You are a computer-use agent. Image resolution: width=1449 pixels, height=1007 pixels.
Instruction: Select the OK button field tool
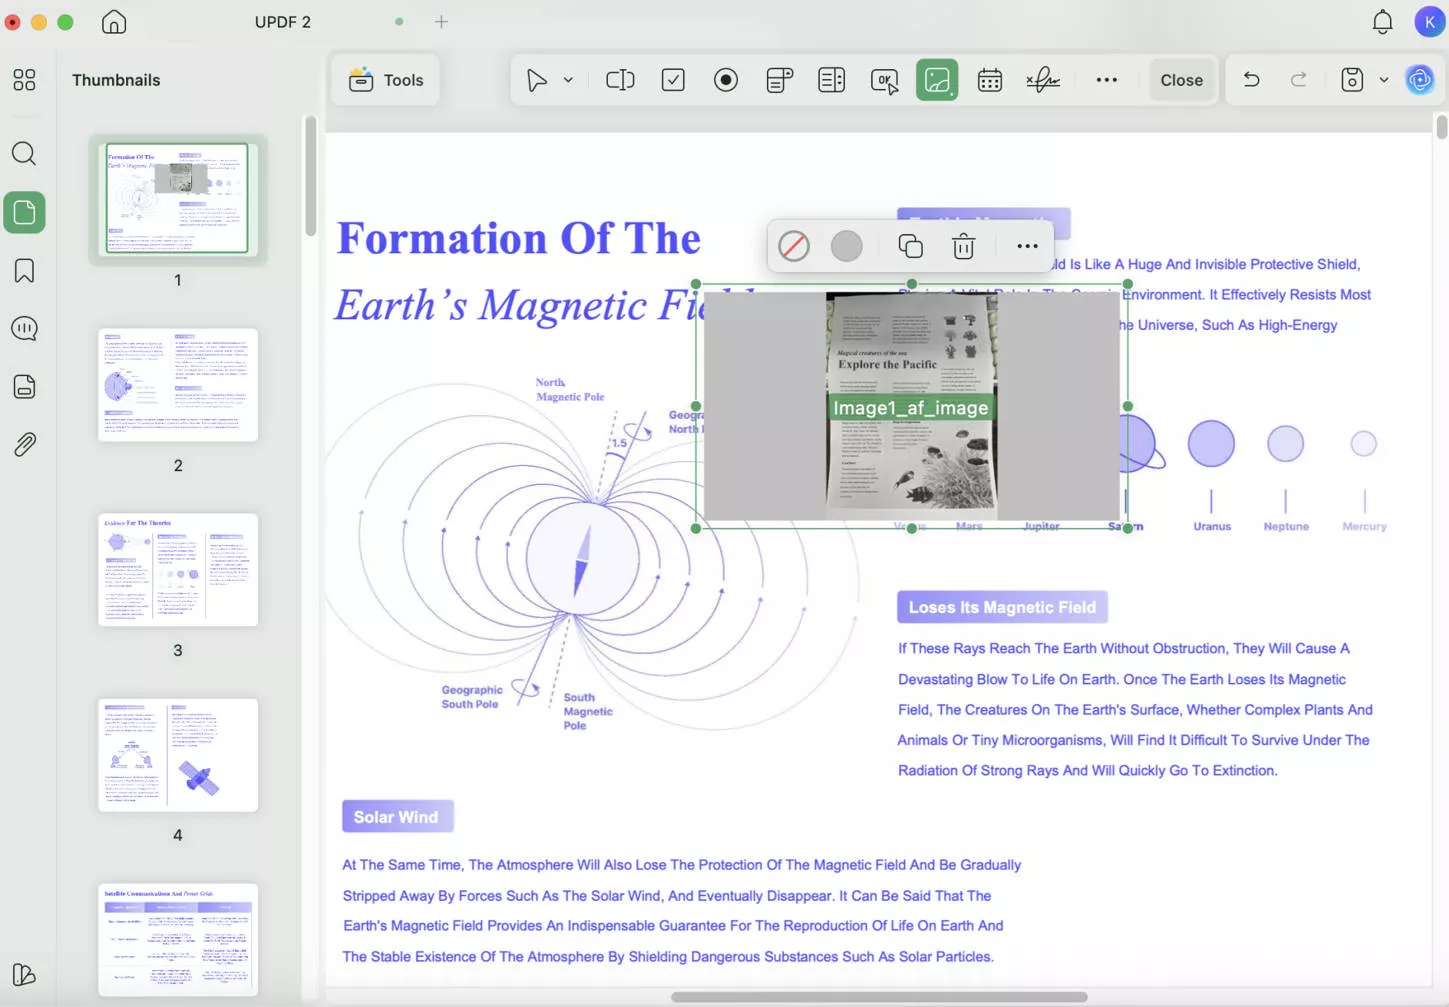(884, 80)
